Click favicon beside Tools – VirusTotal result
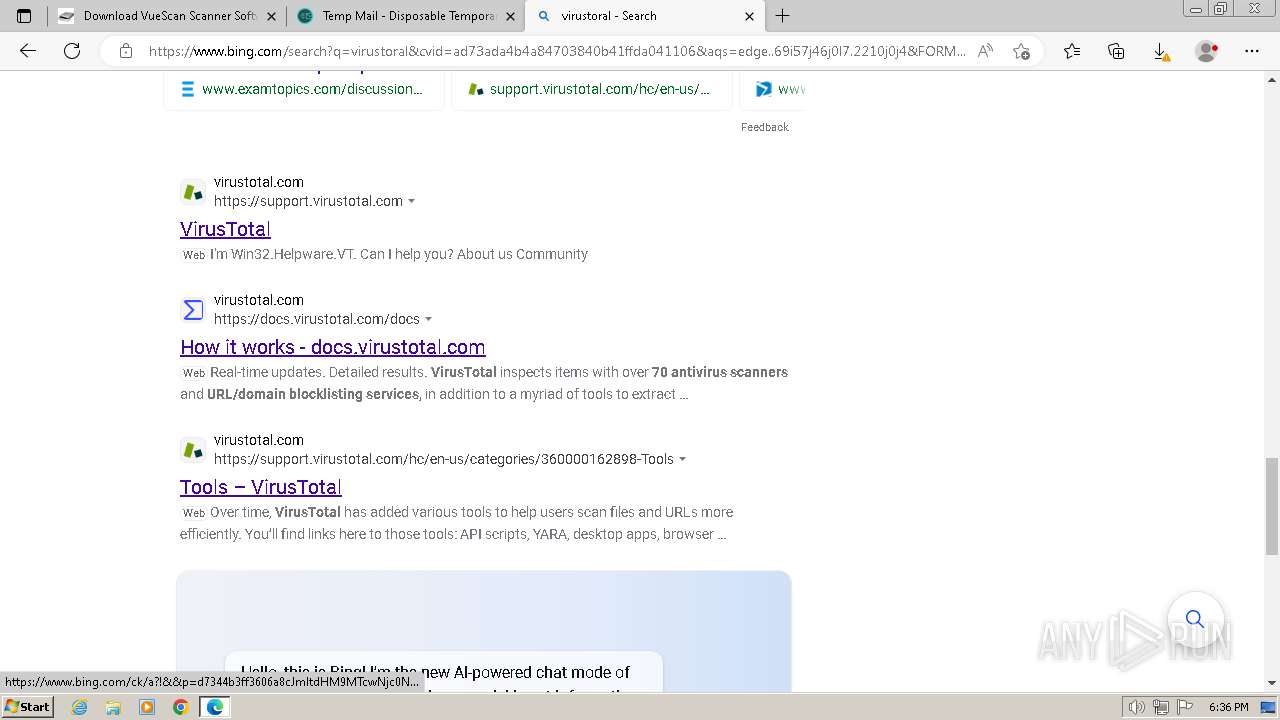The image size is (1280, 720). point(193,450)
